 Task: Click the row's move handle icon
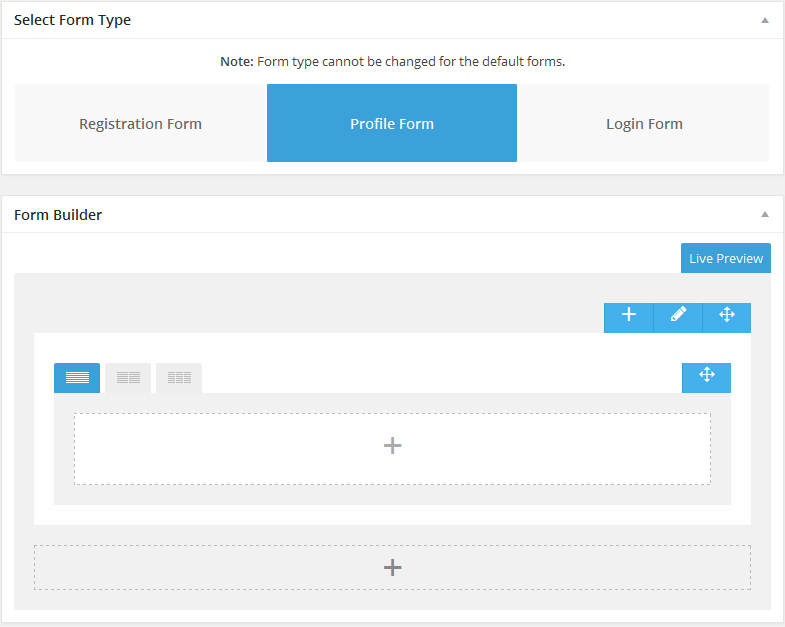tap(727, 315)
